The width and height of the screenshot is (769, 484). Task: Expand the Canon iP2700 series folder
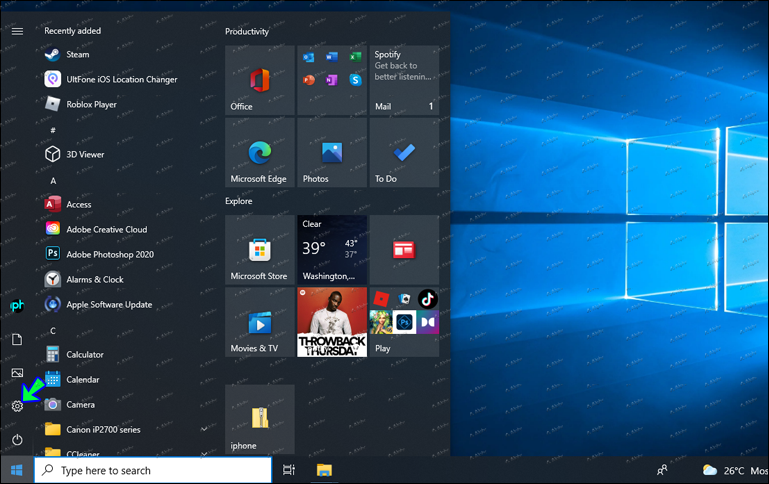click(x=204, y=430)
